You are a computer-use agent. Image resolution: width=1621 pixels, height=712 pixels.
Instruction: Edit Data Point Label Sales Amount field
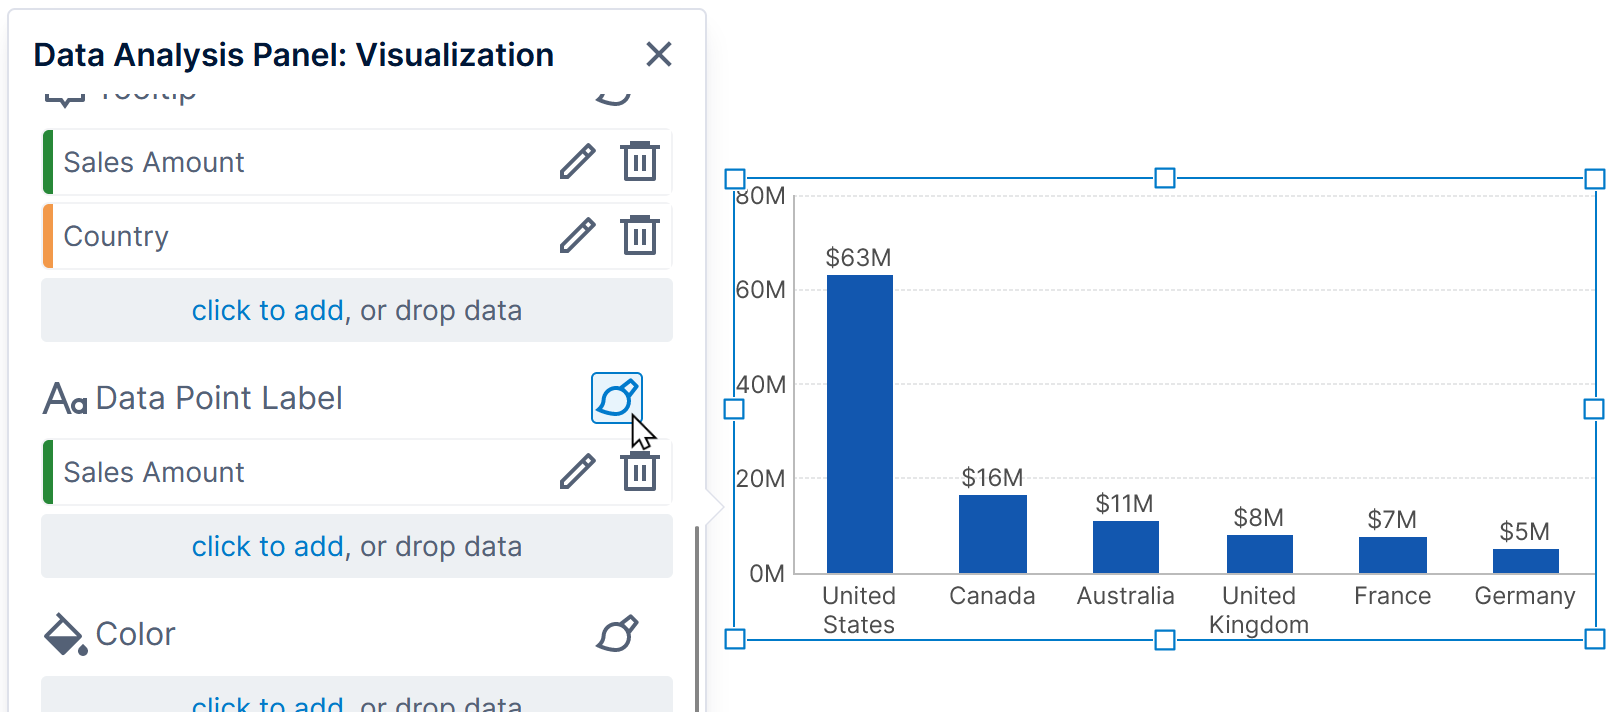(577, 472)
